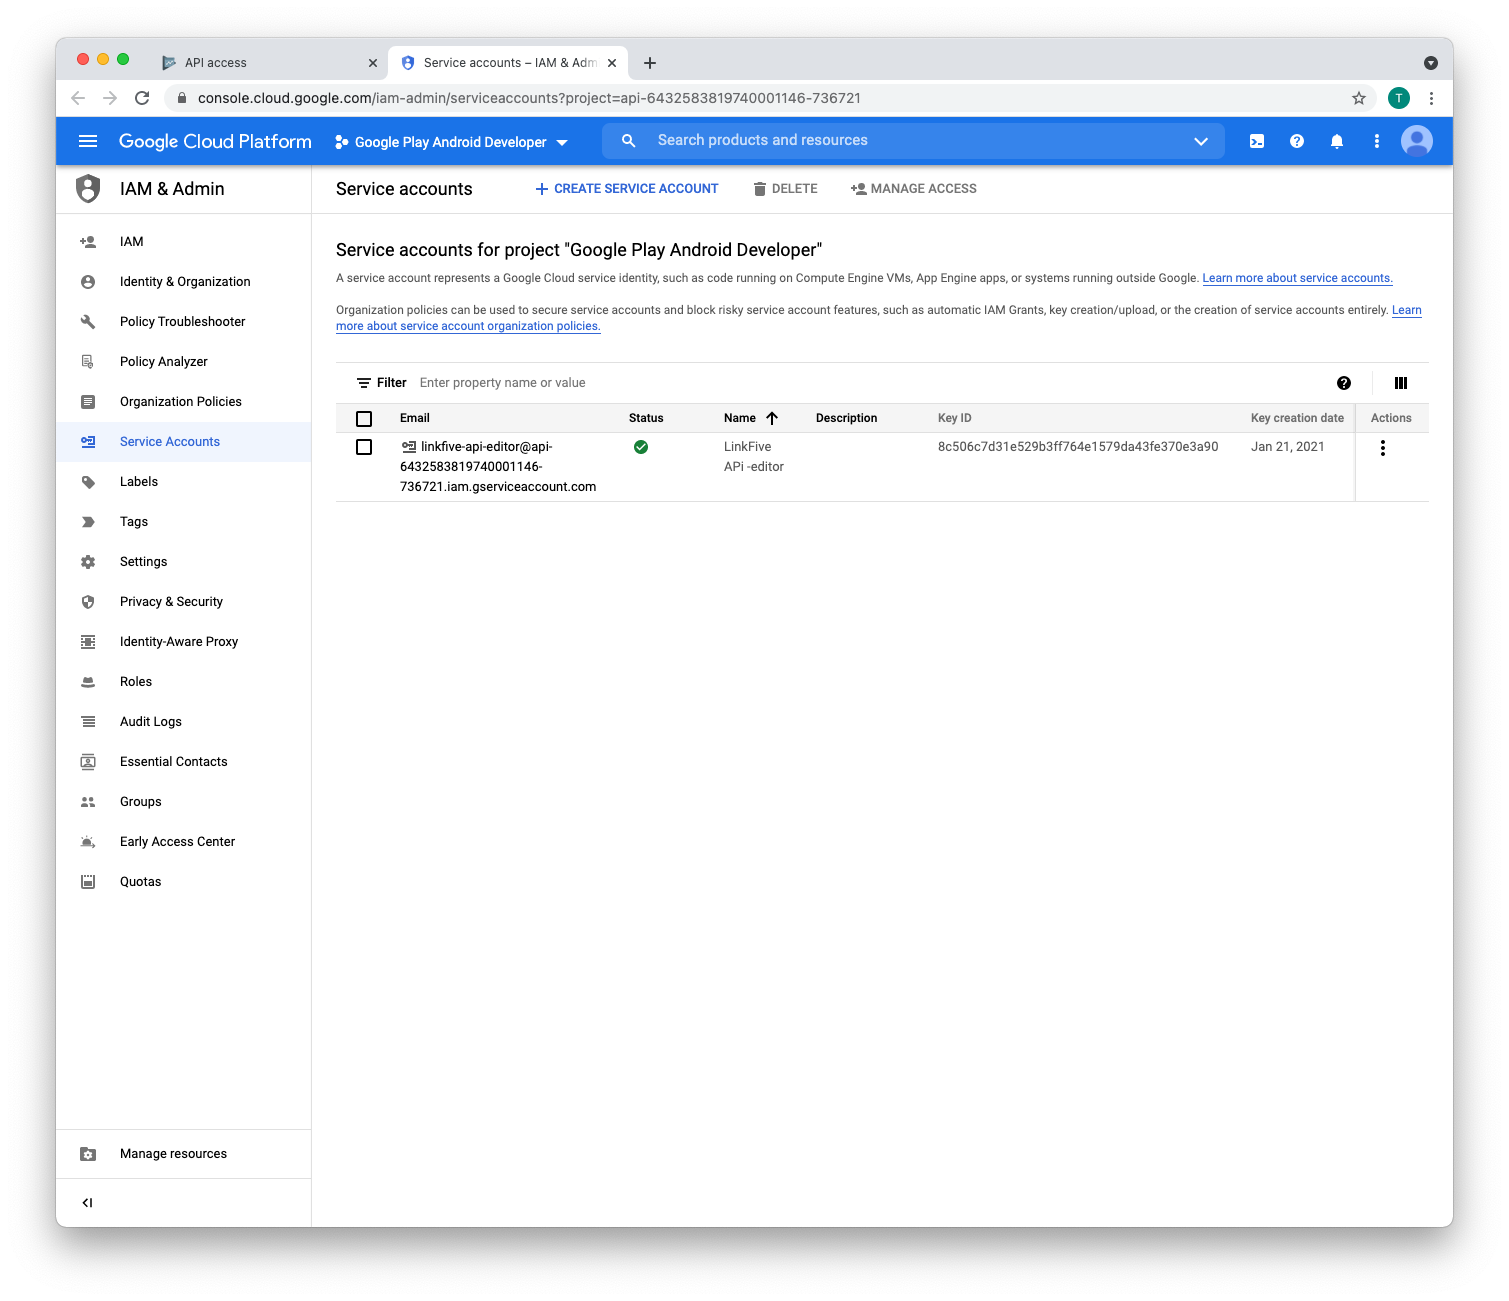
Task: Open the help question mark in header
Action: tap(1297, 141)
